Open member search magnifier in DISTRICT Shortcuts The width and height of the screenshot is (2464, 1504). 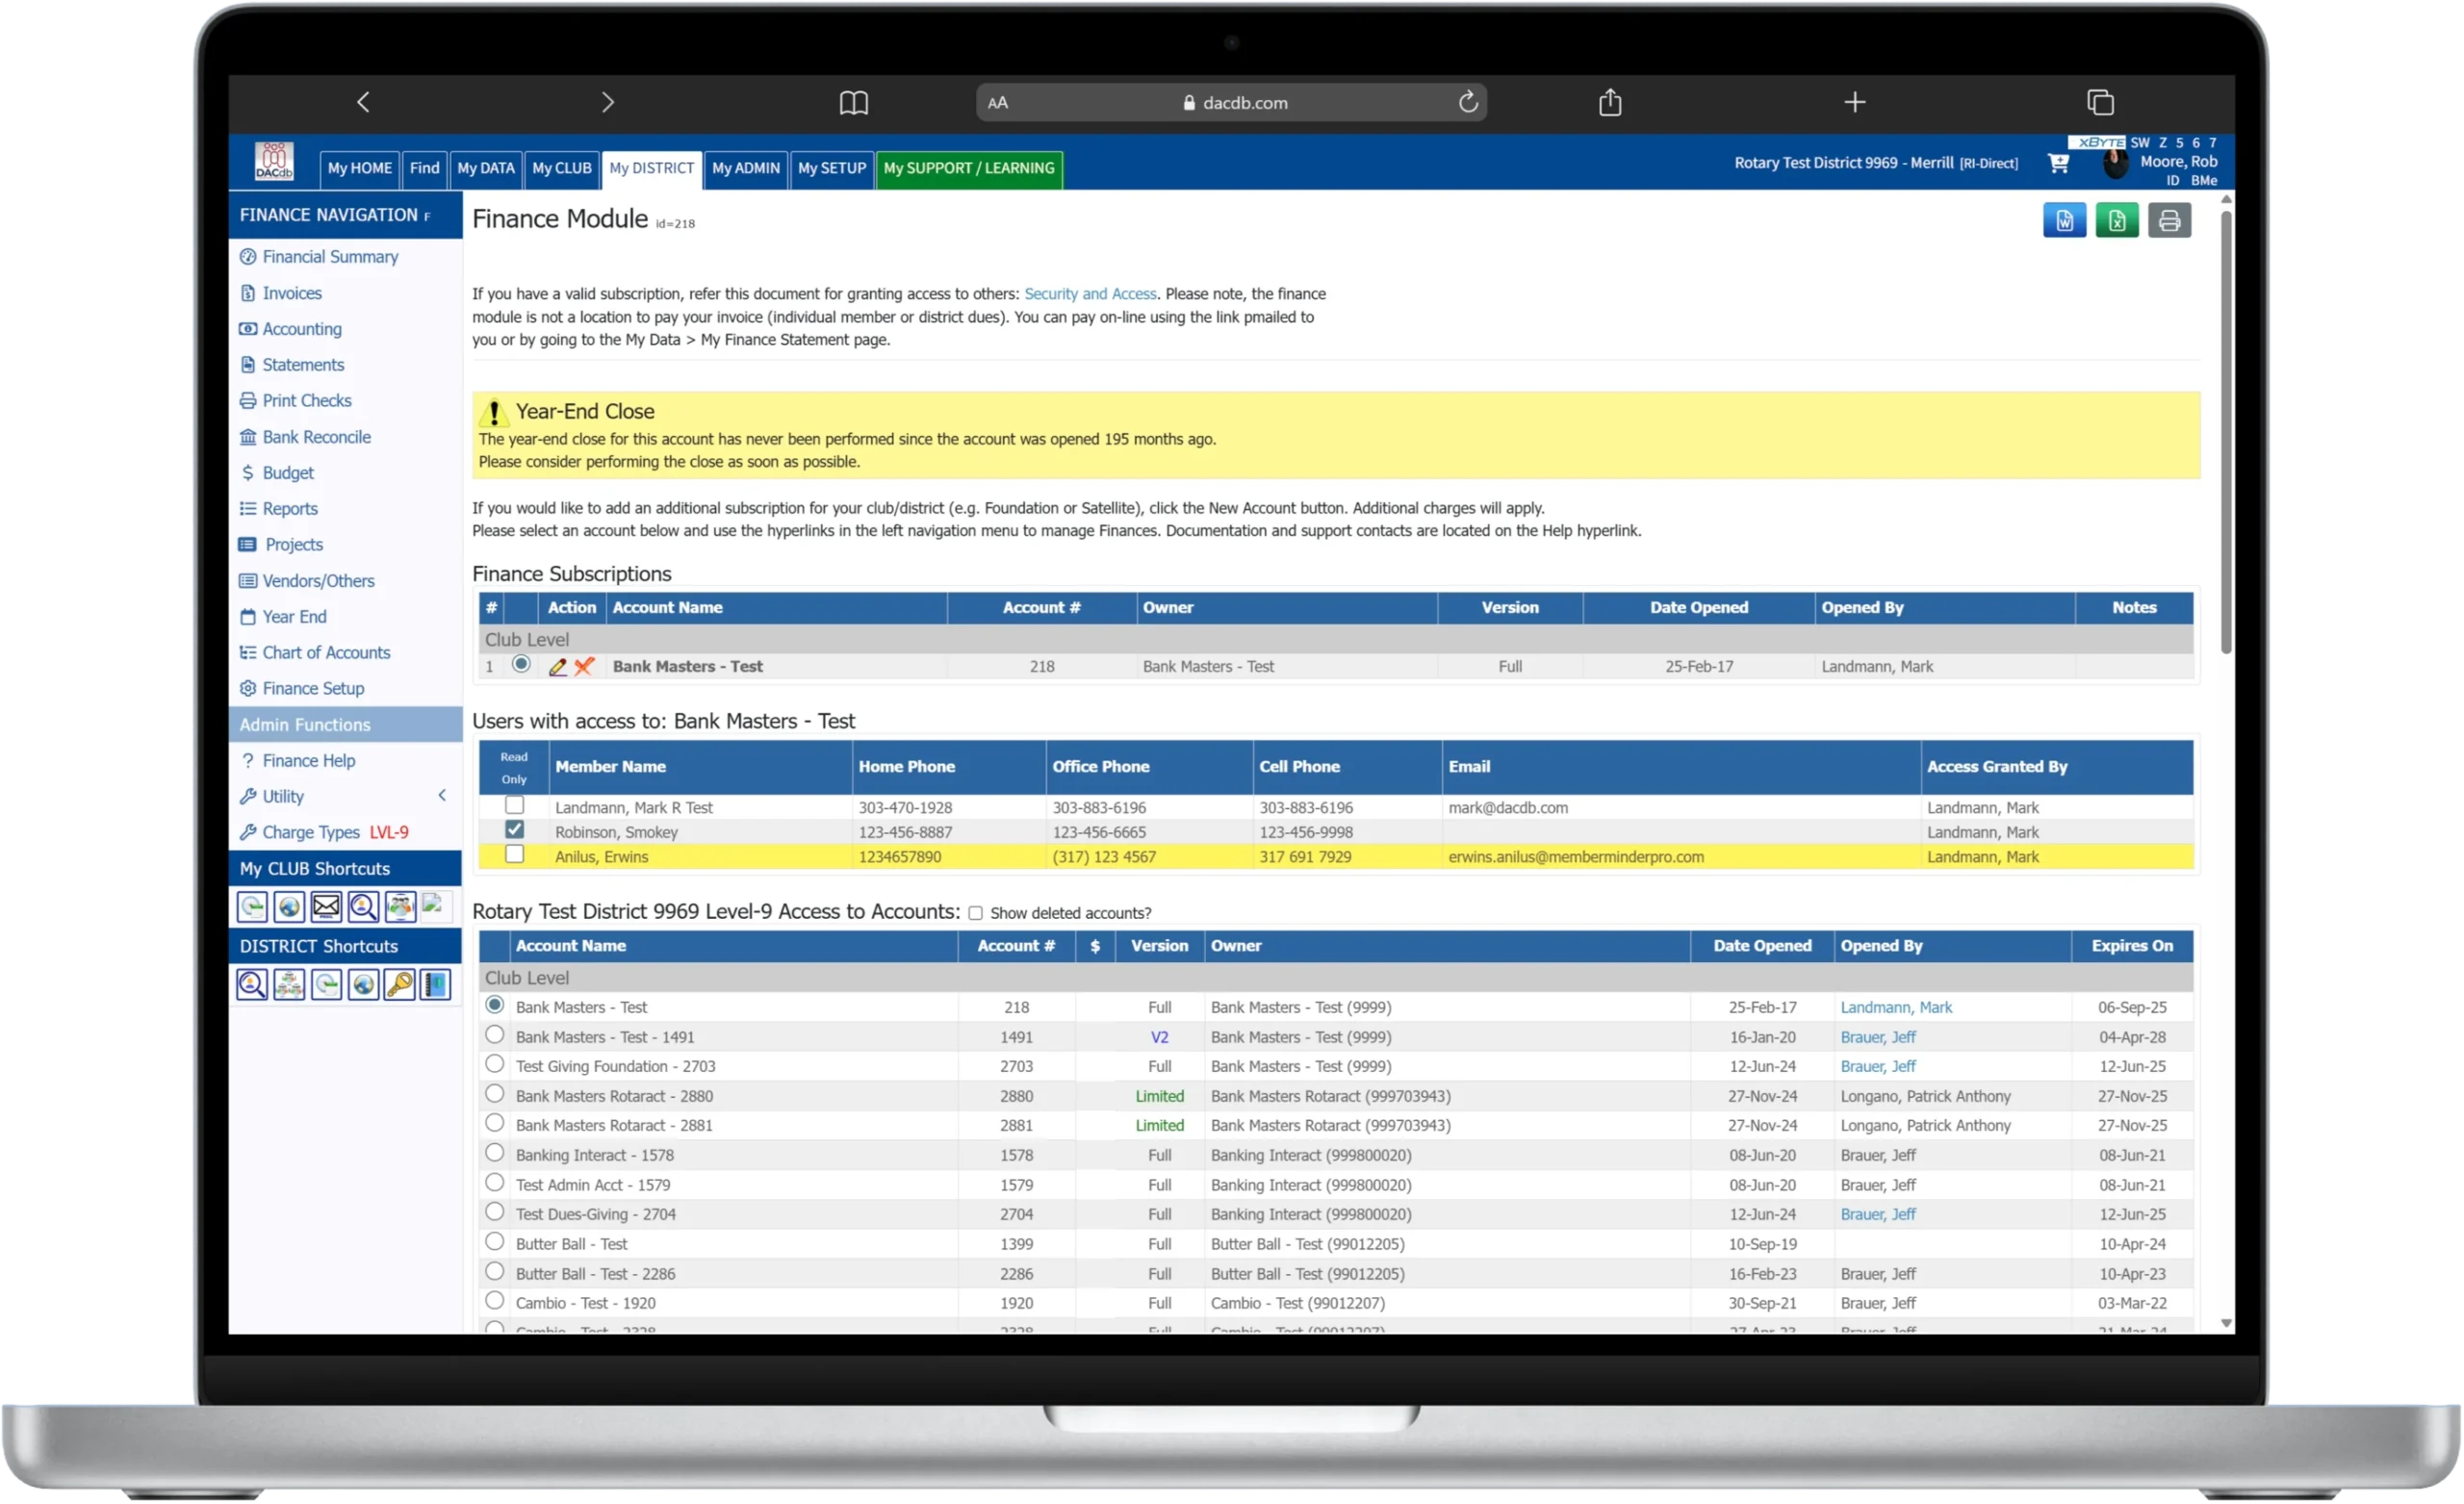pyautogui.click(x=252, y=985)
